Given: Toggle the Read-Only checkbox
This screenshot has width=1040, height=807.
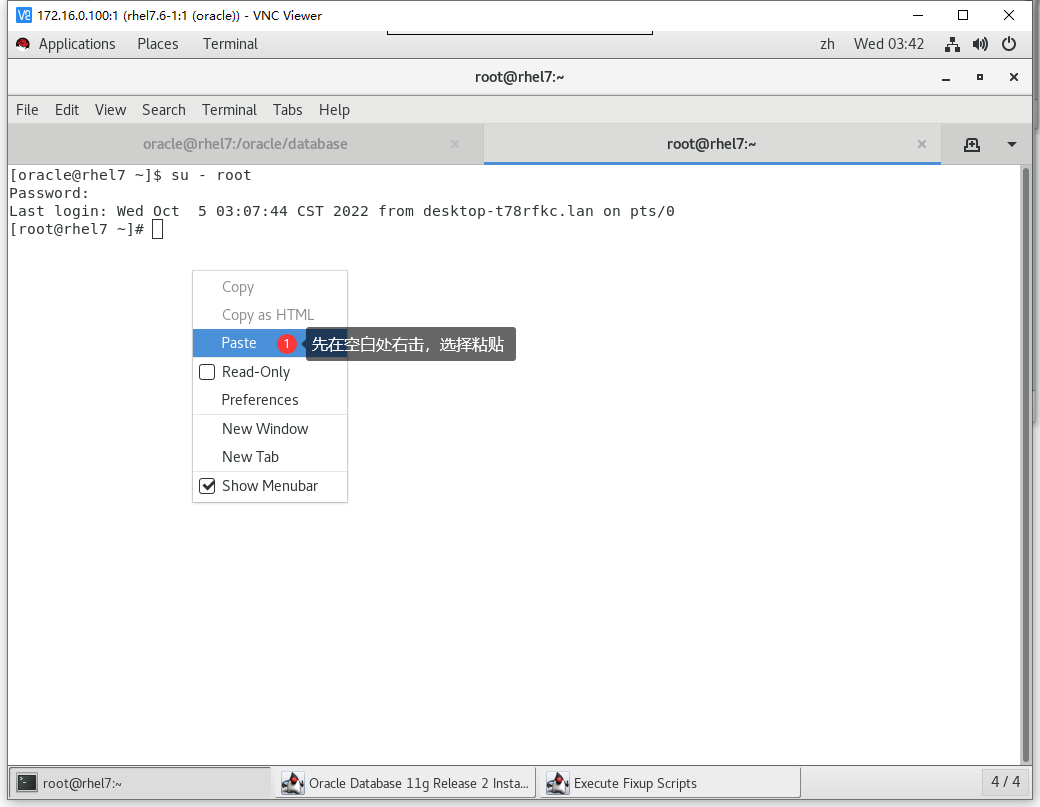Looking at the screenshot, I should tap(207, 372).
